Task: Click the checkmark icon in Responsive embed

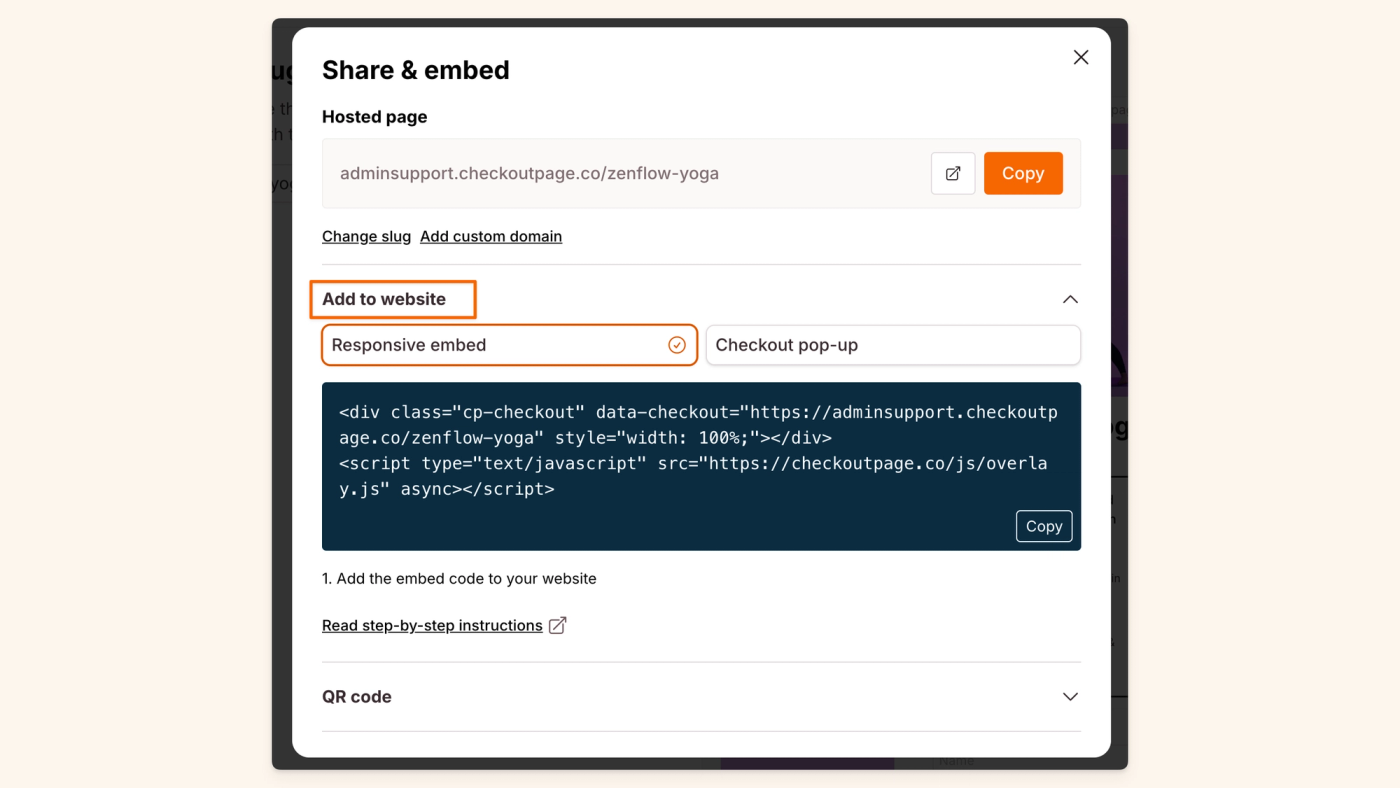Action: (x=677, y=345)
